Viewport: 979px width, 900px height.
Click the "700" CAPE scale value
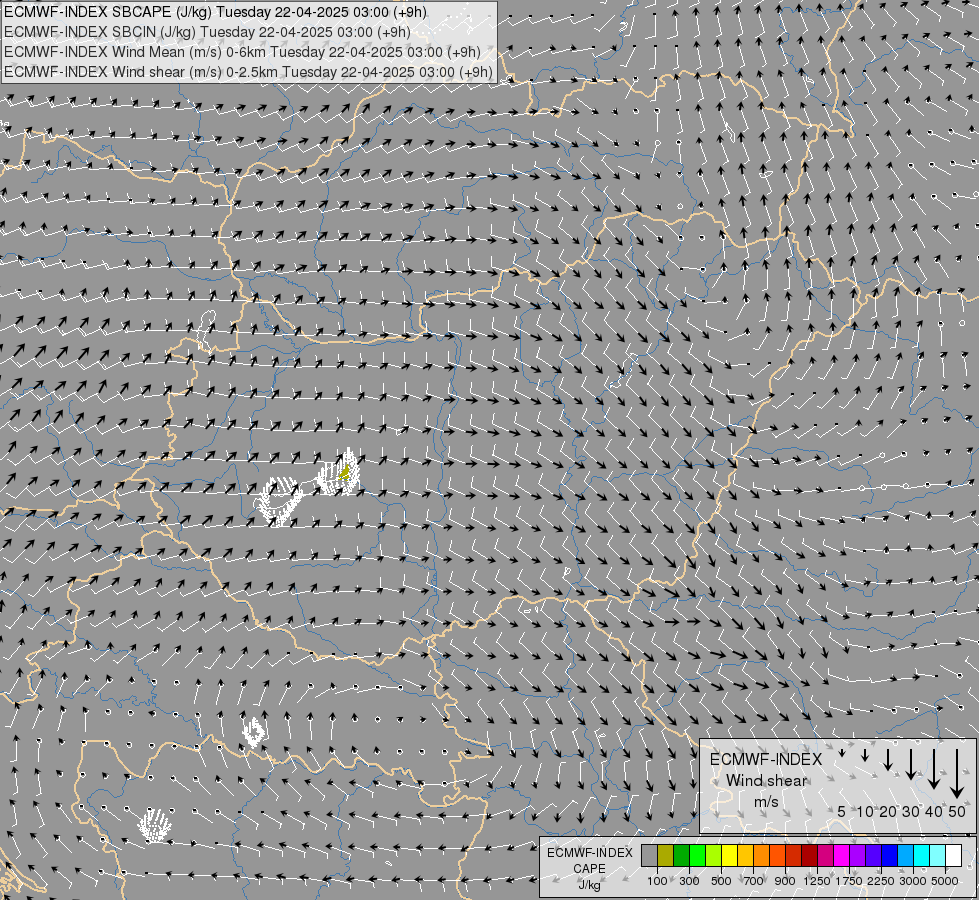754,881
